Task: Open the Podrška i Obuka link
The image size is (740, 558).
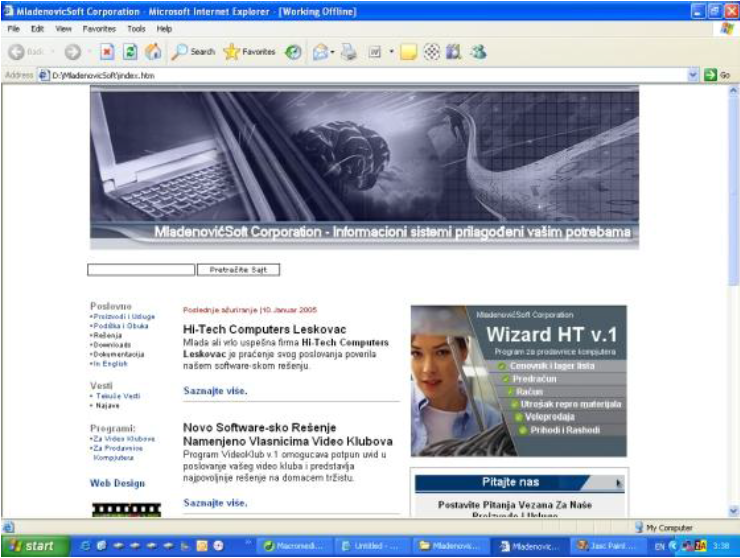Action: click(x=120, y=326)
